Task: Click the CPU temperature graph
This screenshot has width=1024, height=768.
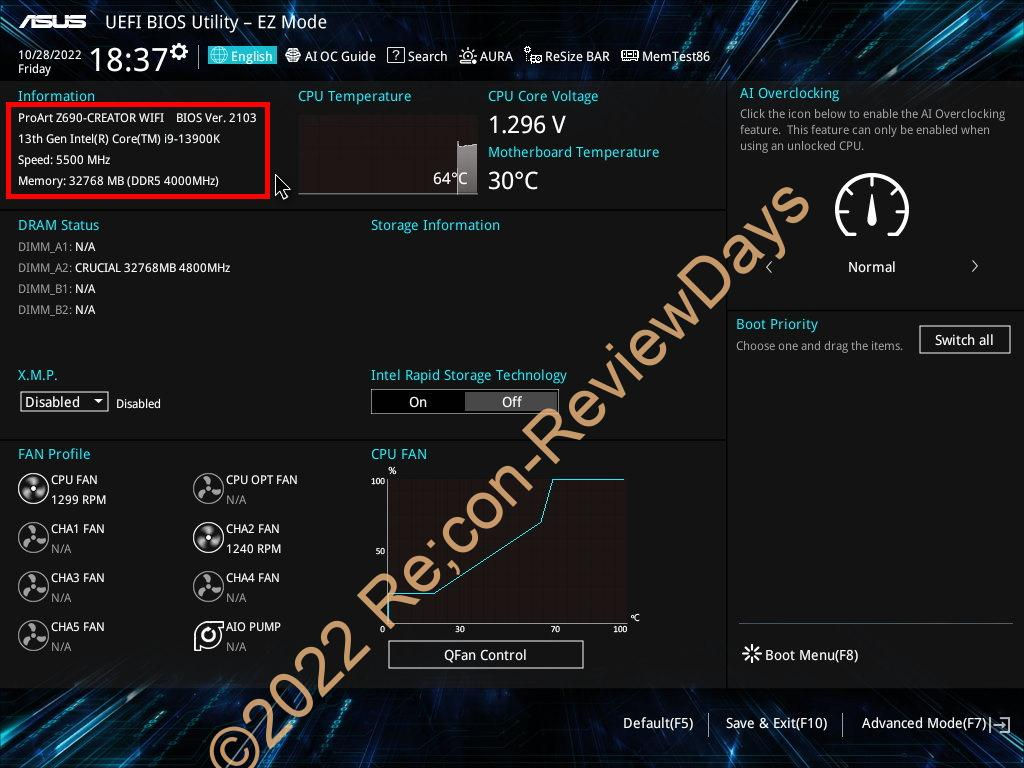Action: pos(388,154)
